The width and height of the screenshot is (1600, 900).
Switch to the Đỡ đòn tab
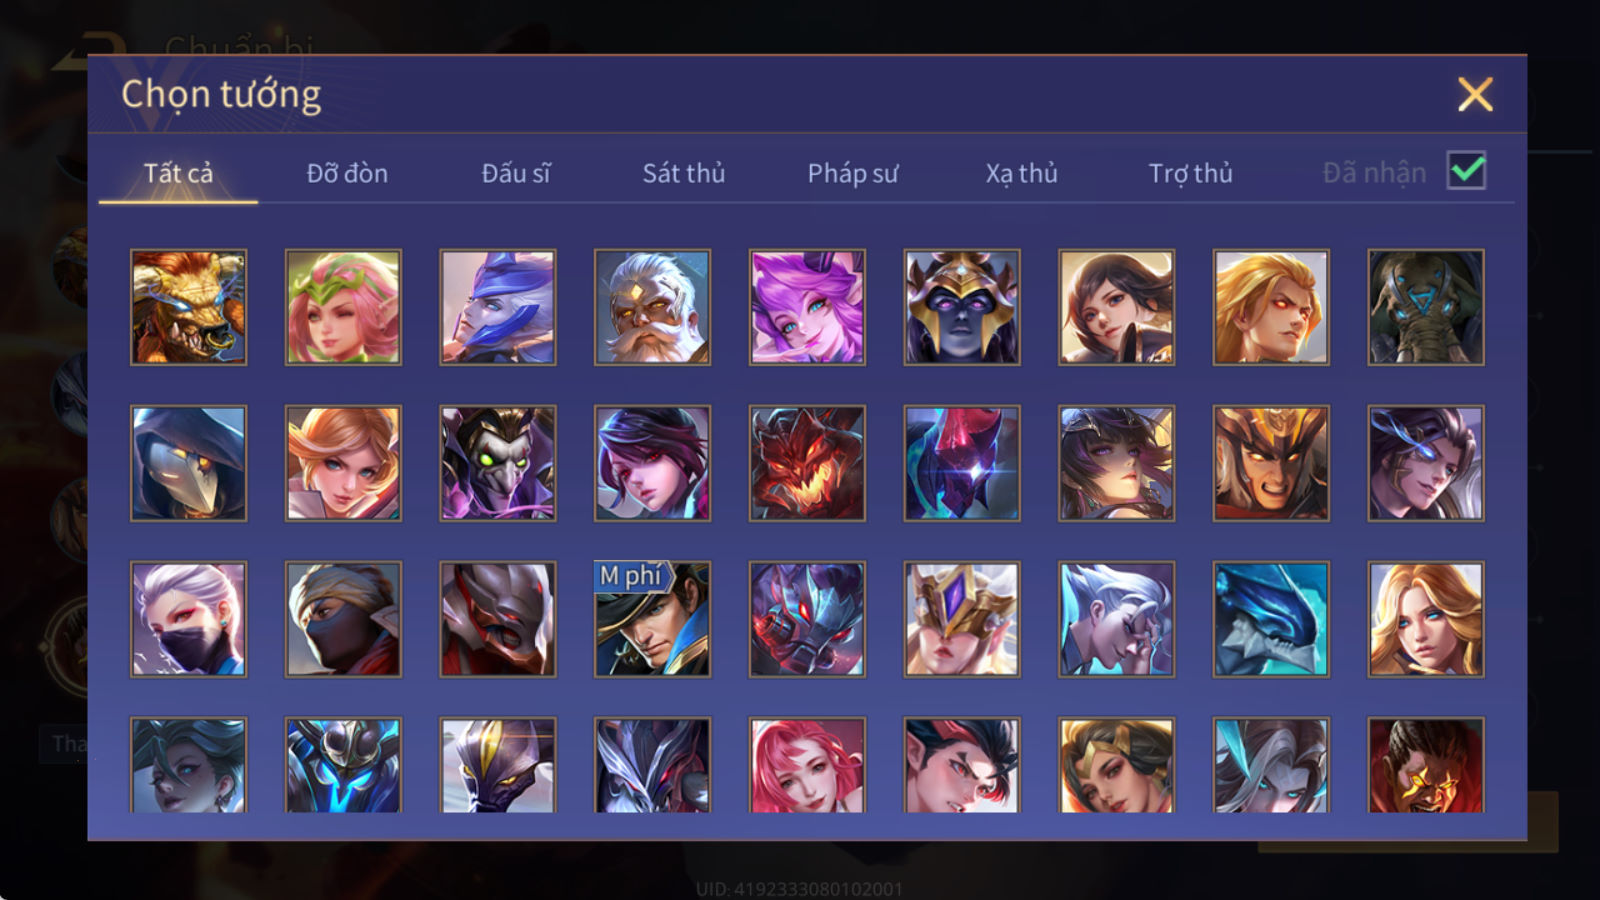click(347, 173)
